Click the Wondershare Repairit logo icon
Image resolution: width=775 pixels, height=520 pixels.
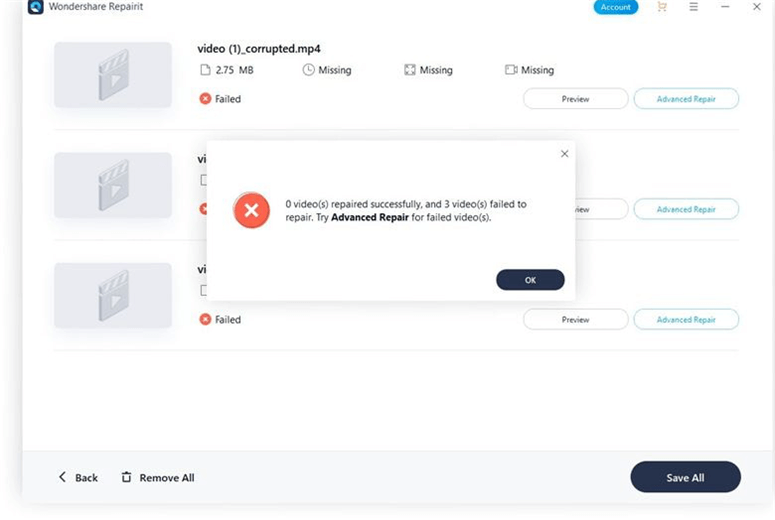click(35, 7)
